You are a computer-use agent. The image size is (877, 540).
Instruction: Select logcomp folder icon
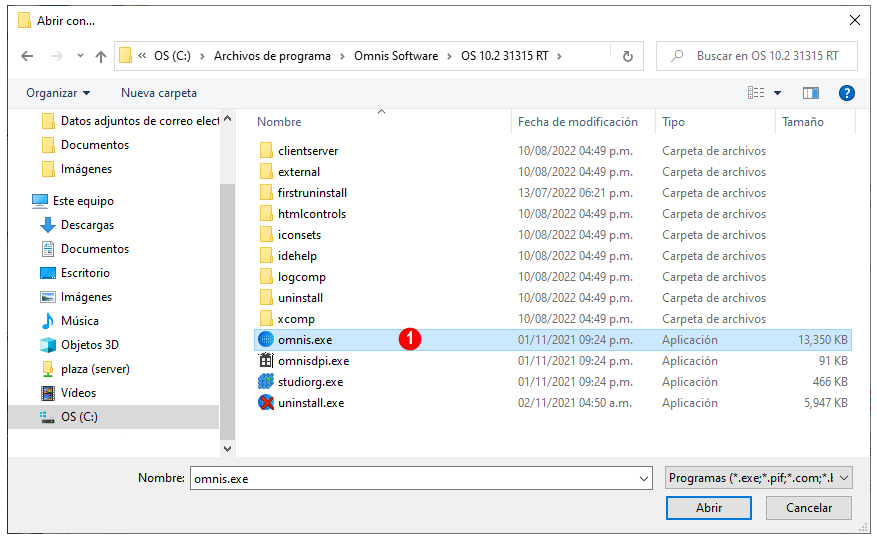[266, 277]
